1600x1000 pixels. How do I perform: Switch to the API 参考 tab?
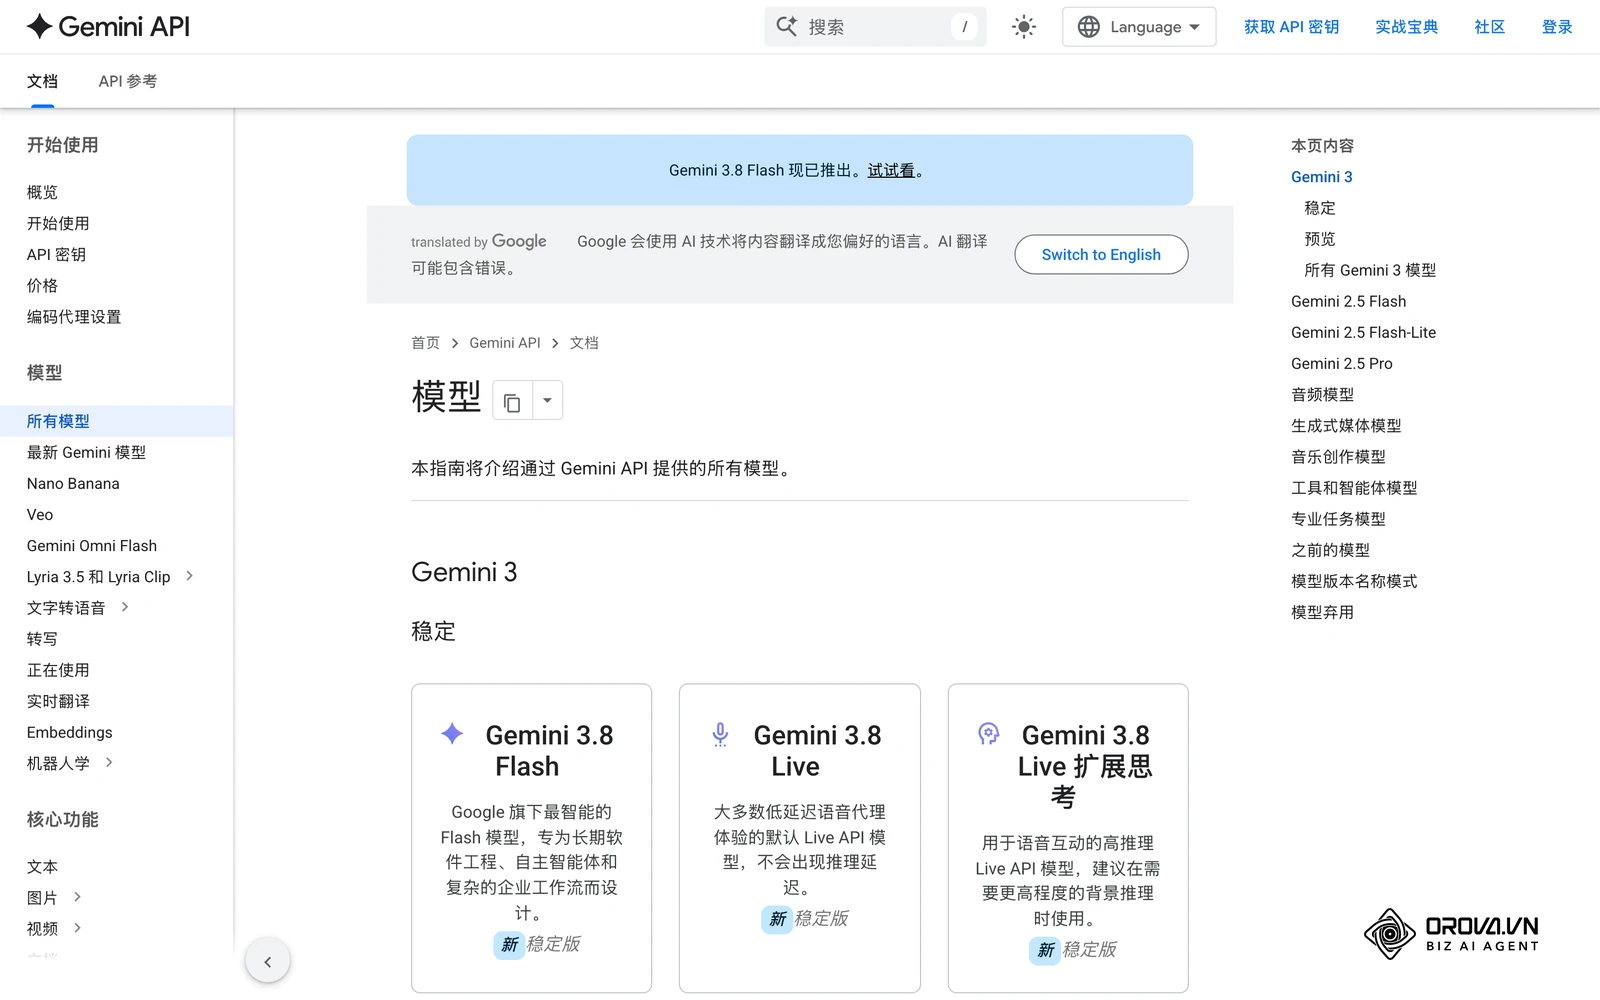[x=127, y=81]
